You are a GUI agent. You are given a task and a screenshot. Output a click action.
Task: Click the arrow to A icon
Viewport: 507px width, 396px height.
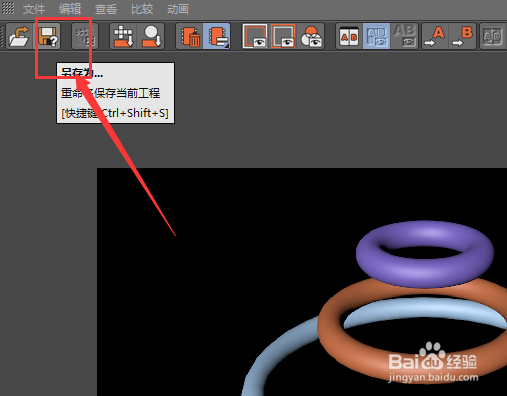[435, 36]
